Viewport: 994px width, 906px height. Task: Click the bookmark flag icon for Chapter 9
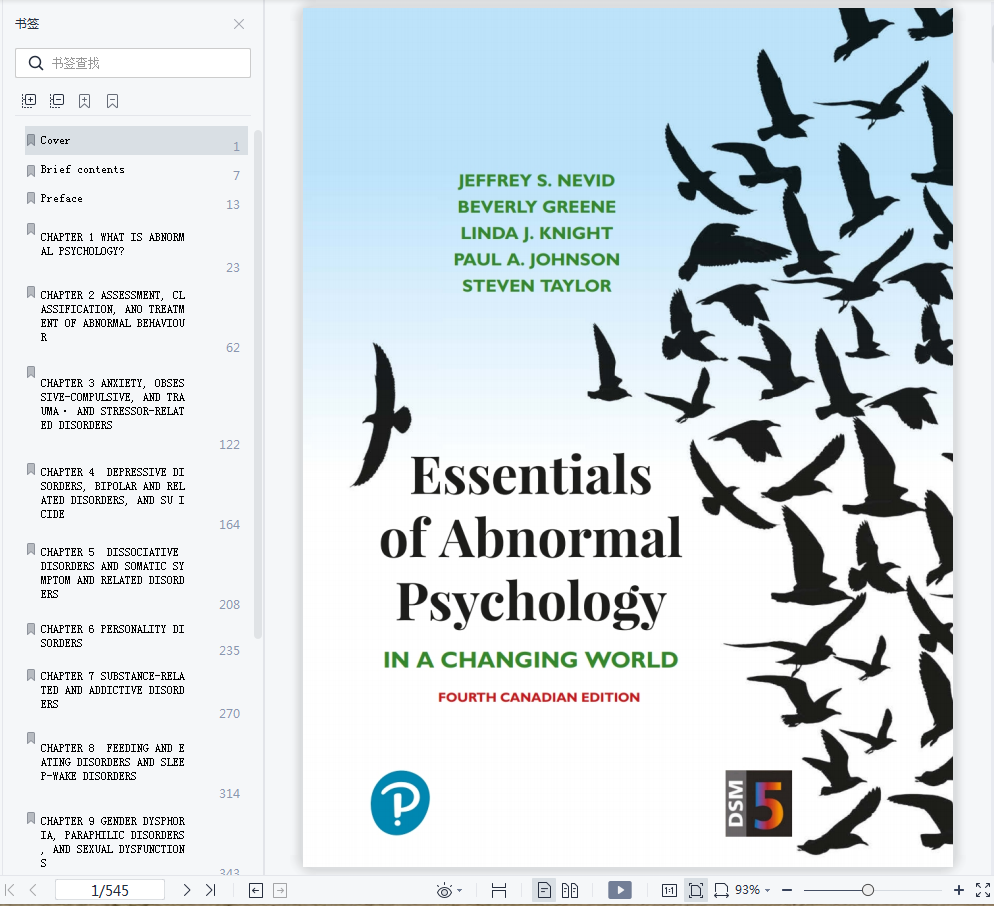tap(30, 818)
